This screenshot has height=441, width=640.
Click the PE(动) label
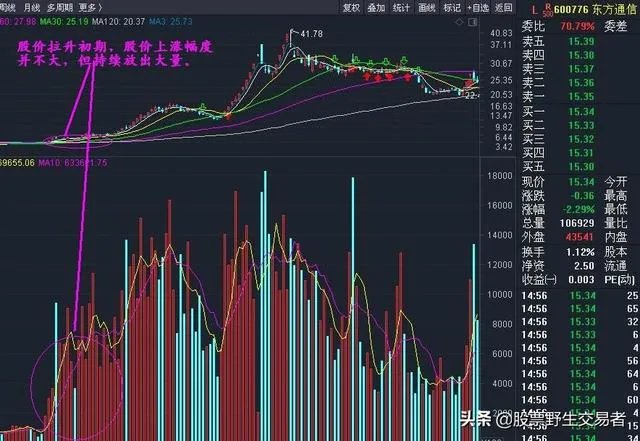tap(620, 280)
